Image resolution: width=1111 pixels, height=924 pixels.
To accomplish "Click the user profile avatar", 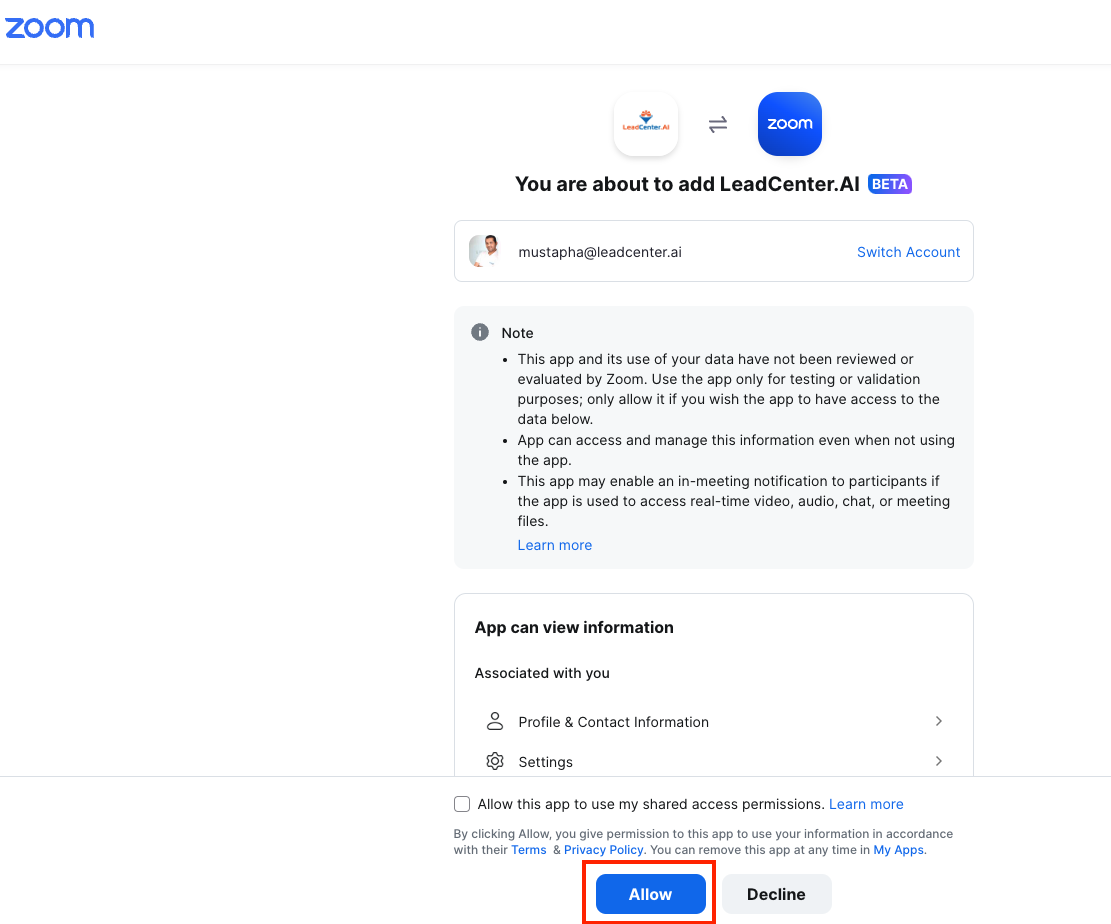I will (485, 251).
